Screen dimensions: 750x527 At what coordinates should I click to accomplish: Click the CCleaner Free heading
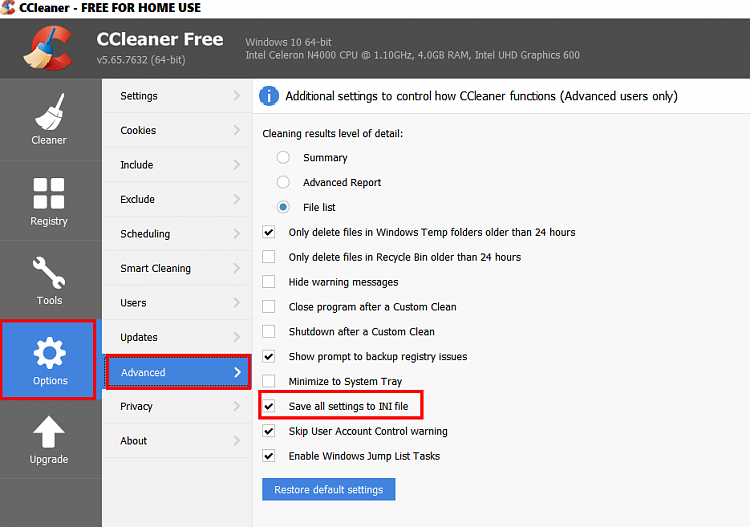click(160, 39)
